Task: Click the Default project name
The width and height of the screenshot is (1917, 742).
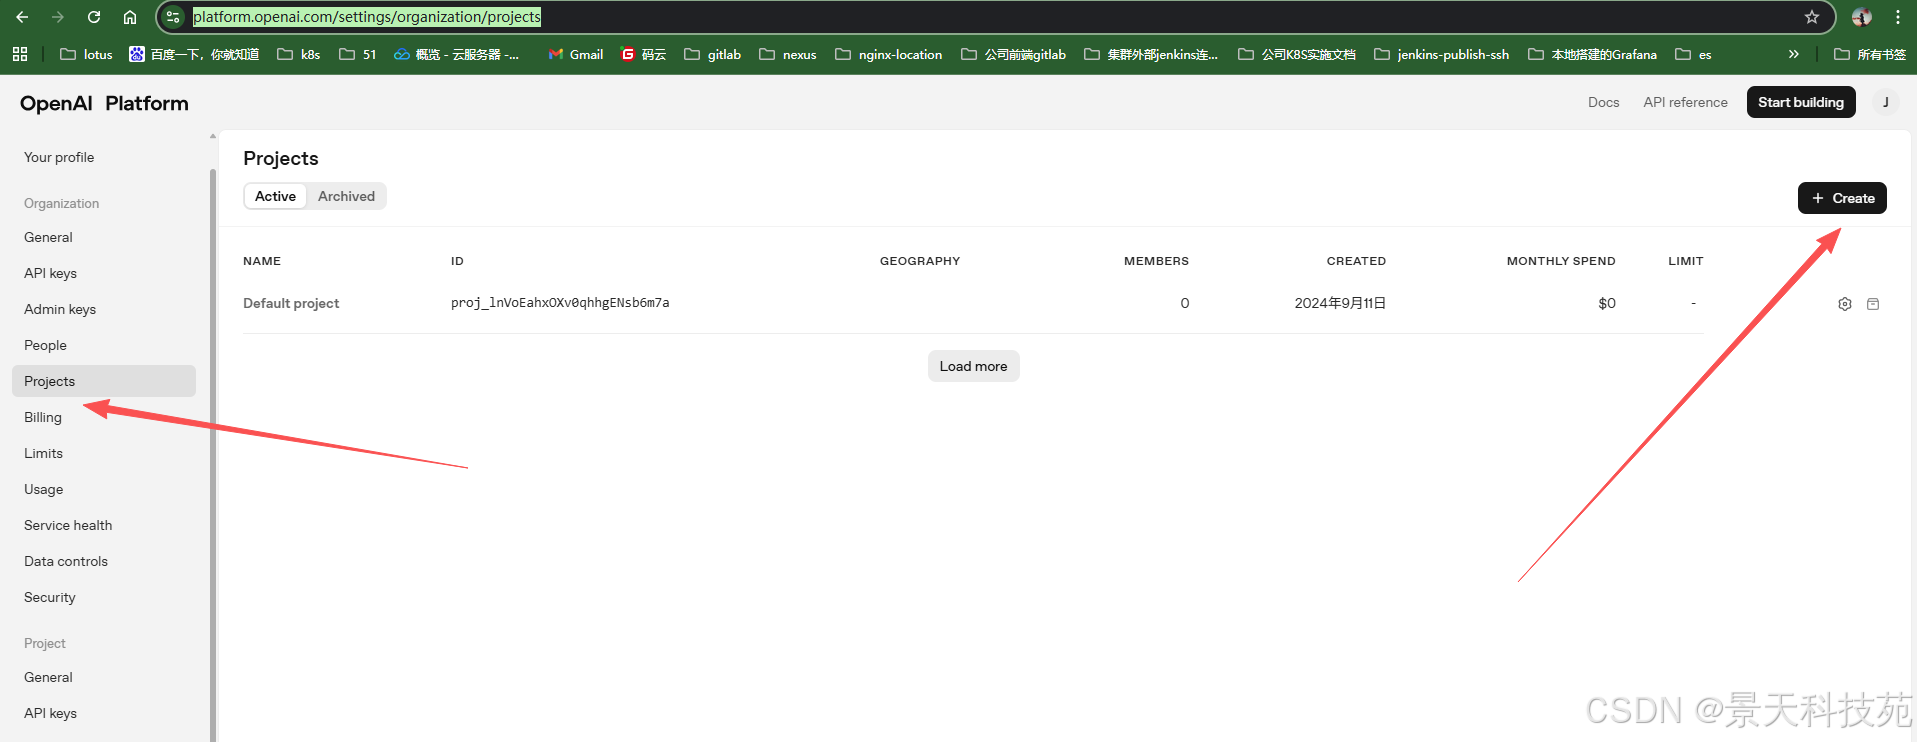Action: tap(291, 303)
